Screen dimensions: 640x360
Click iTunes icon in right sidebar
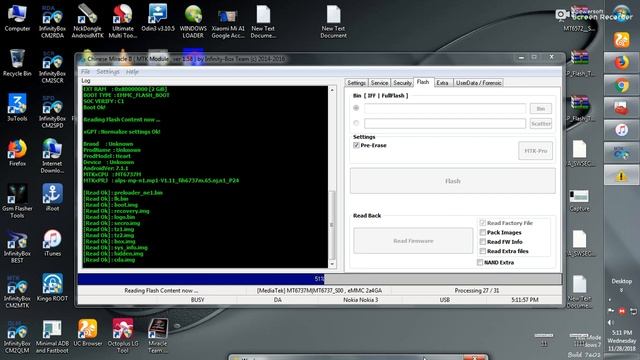click(x=622, y=130)
